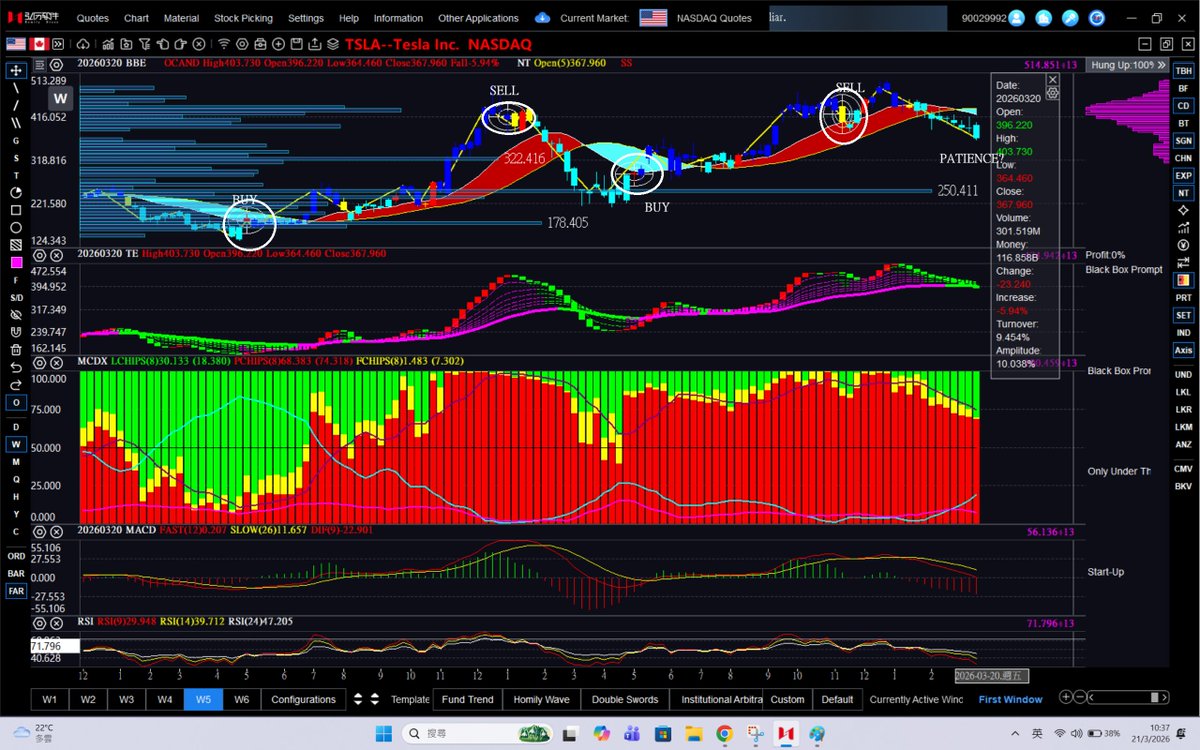Redo the last drawing action
The height and width of the screenshot is (750, 1200).
[x=16, y=384]
